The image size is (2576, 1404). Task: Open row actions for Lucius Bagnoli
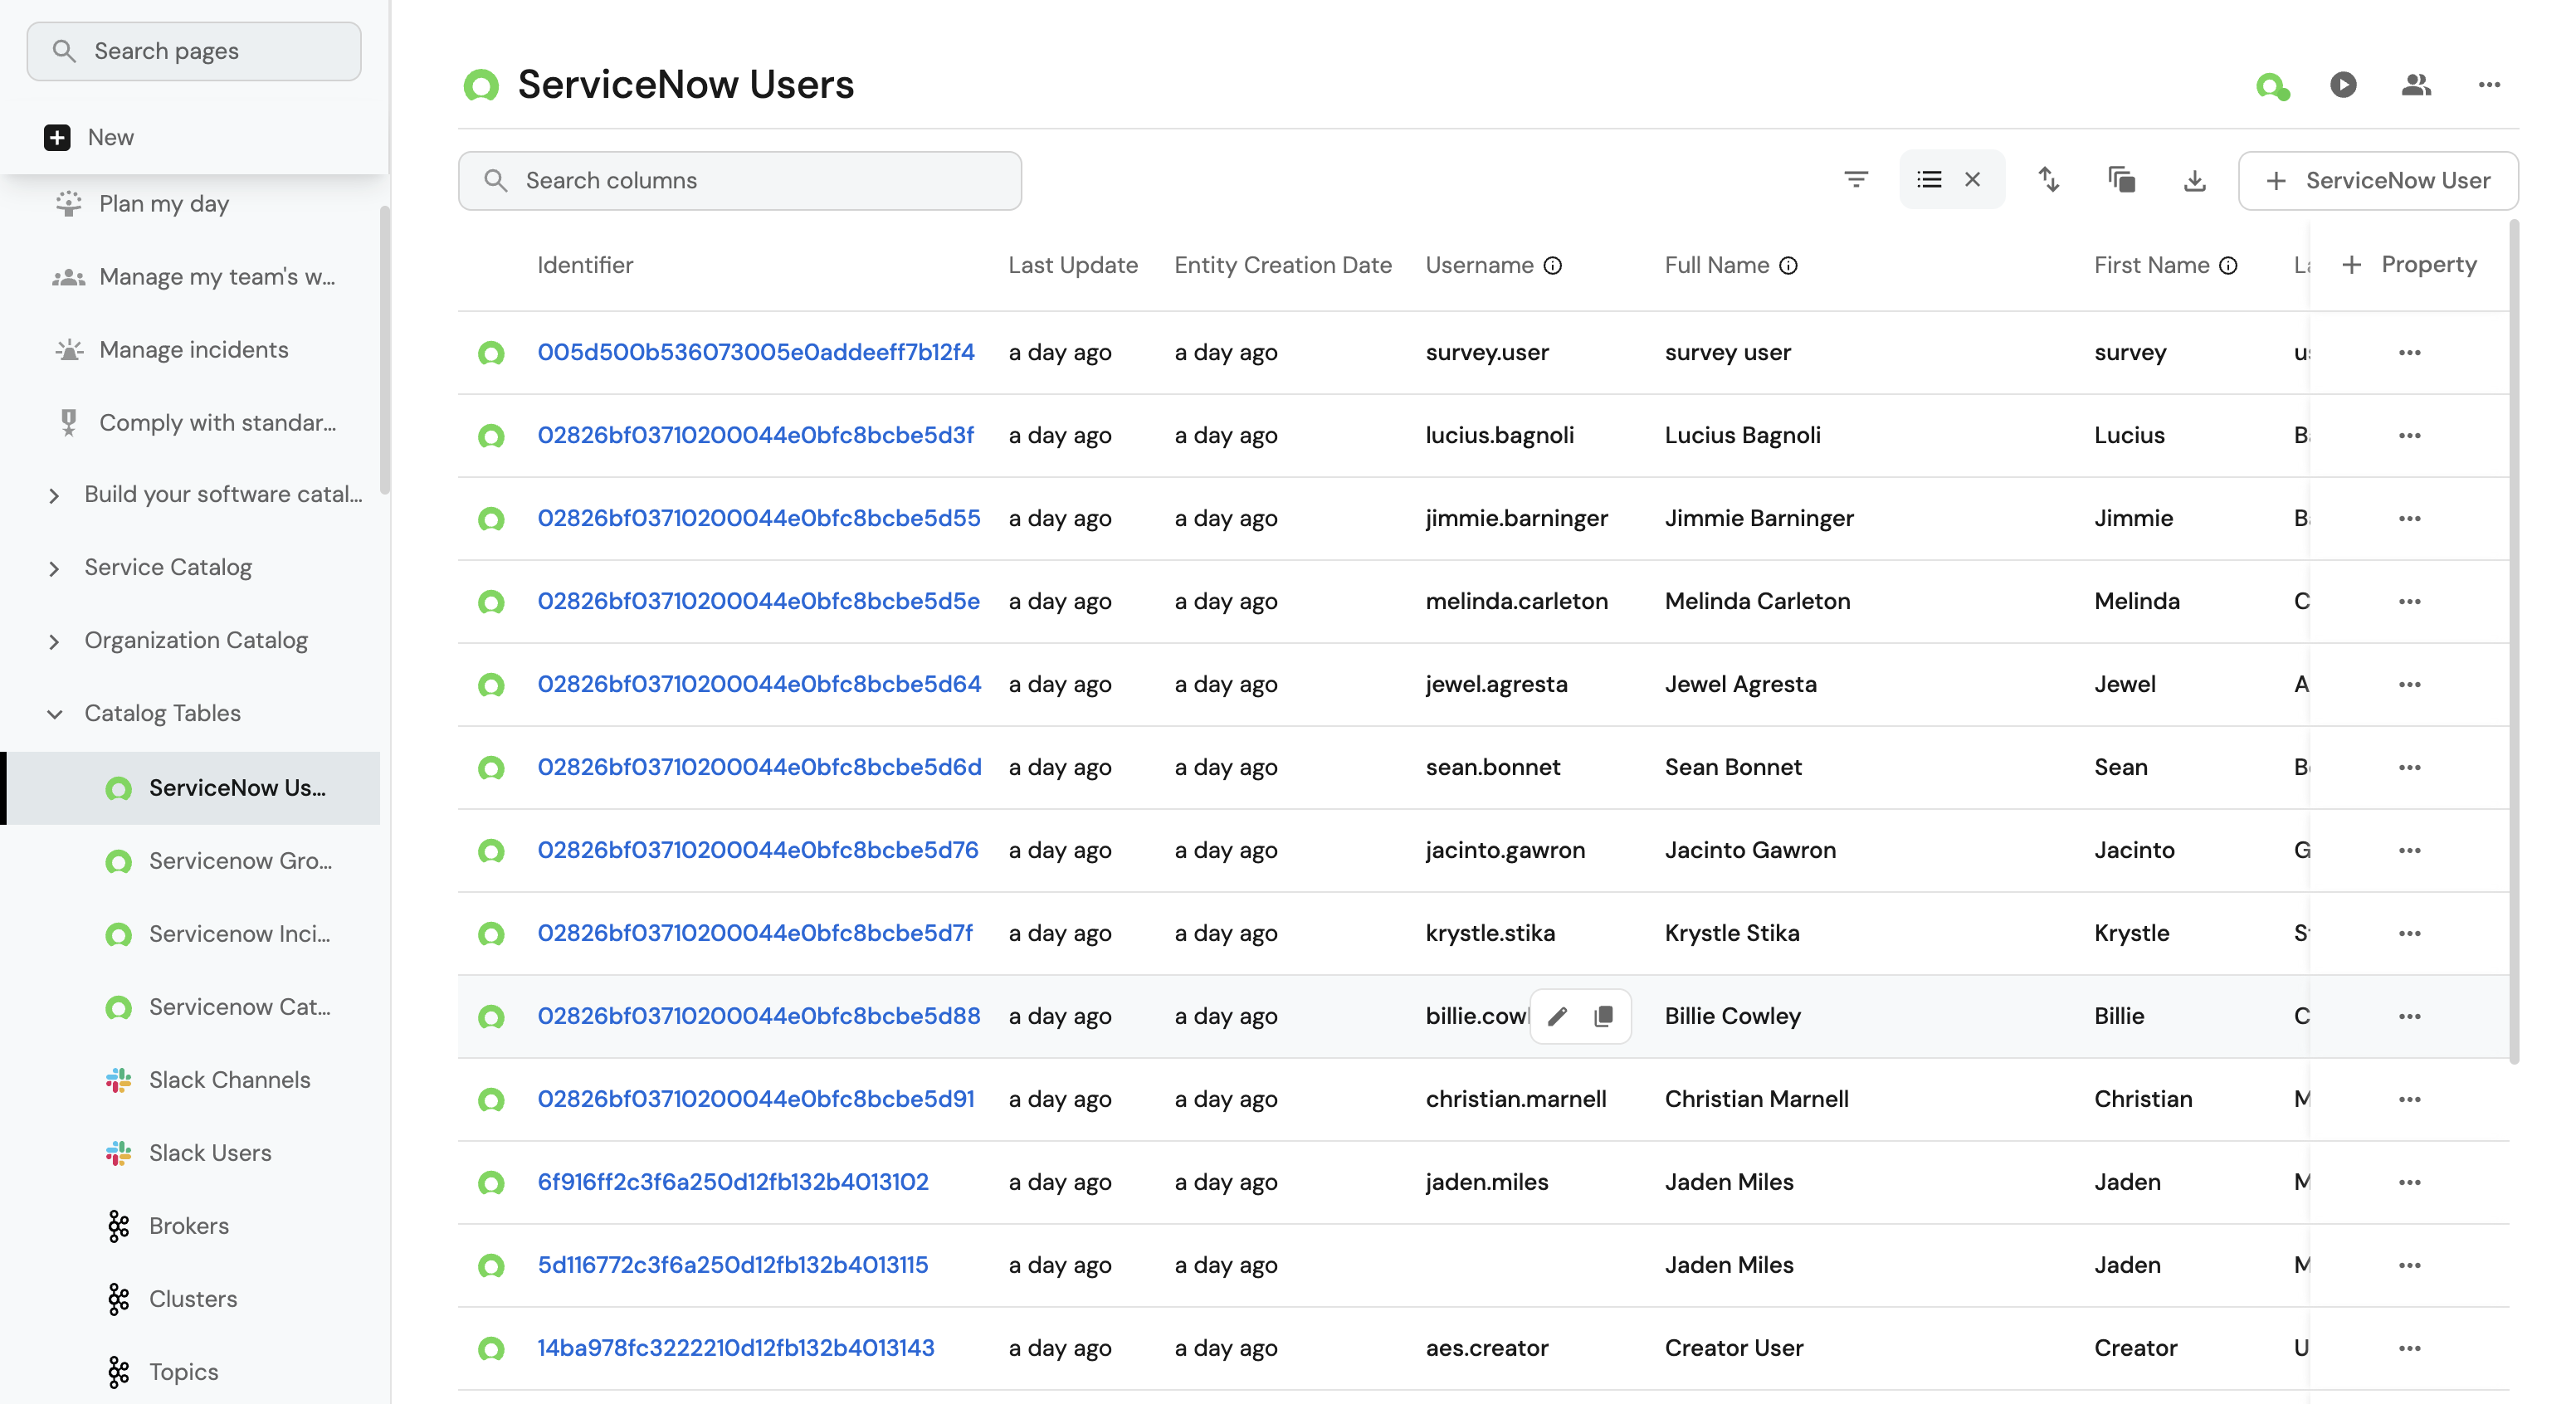tap(2409, 435)
